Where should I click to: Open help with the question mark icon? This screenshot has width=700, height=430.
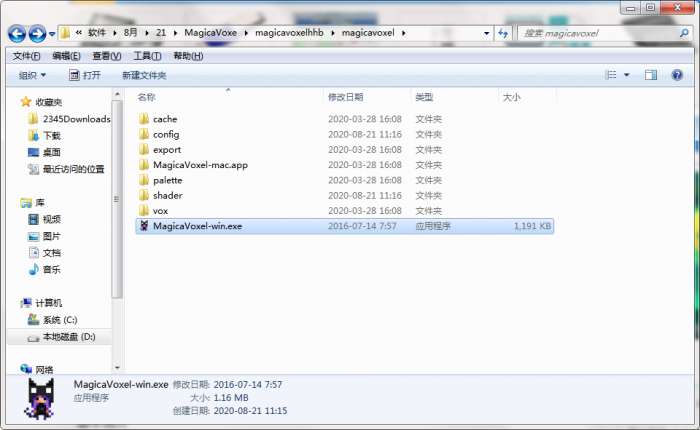tap(677, 75)
